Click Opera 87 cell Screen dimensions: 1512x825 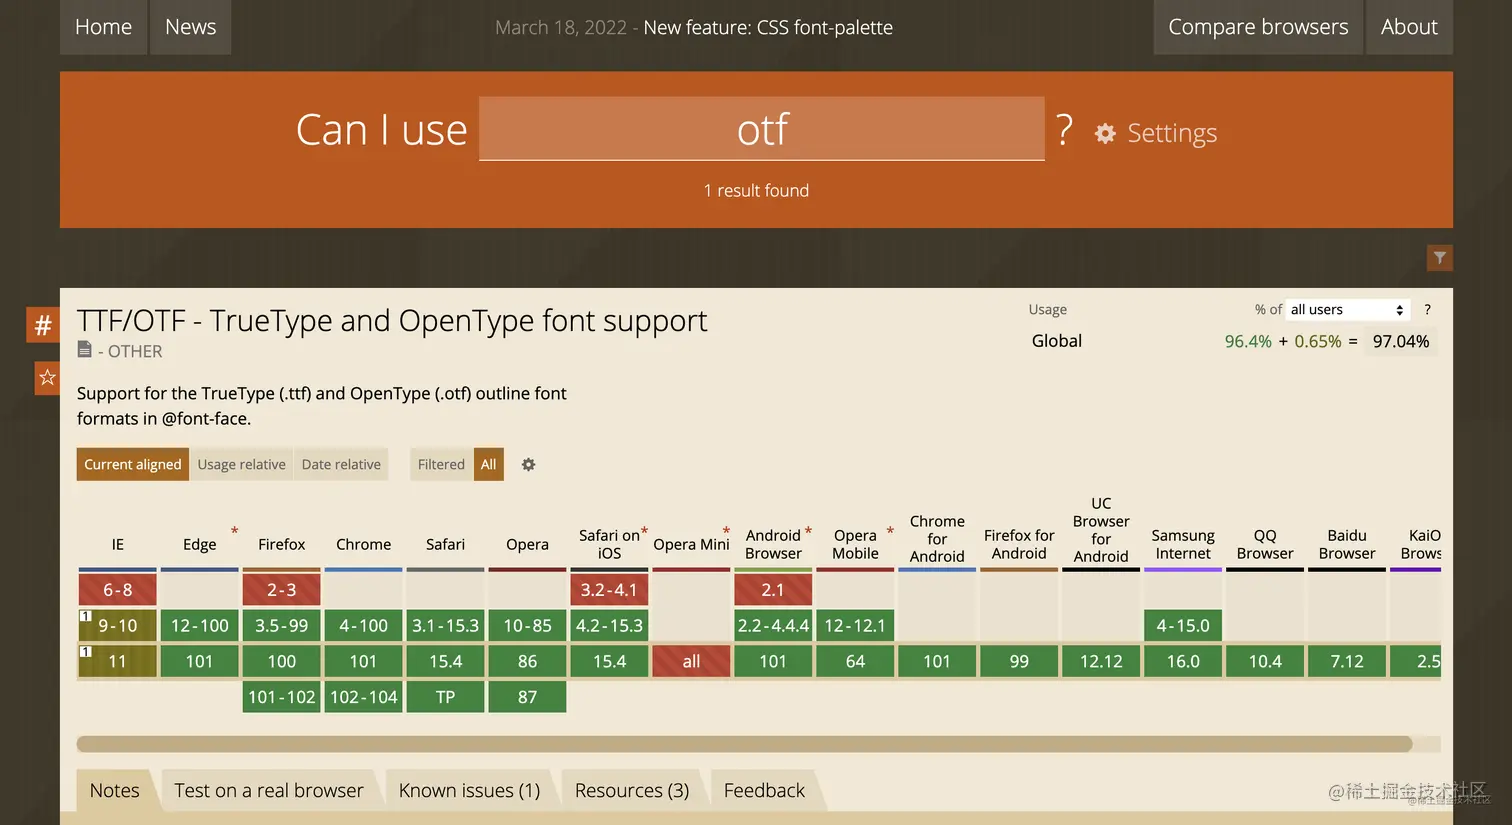coord(528,697)
